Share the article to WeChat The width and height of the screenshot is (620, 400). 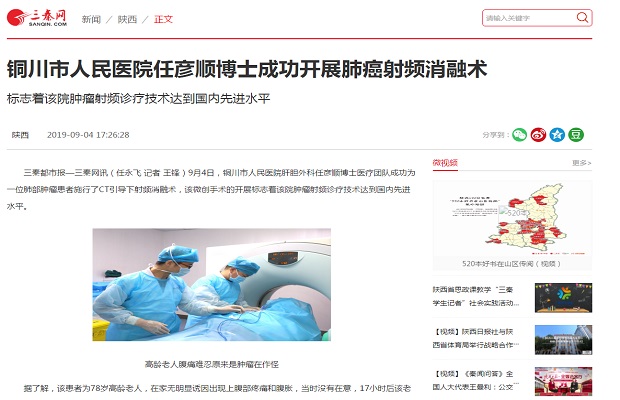click(519, 135)
